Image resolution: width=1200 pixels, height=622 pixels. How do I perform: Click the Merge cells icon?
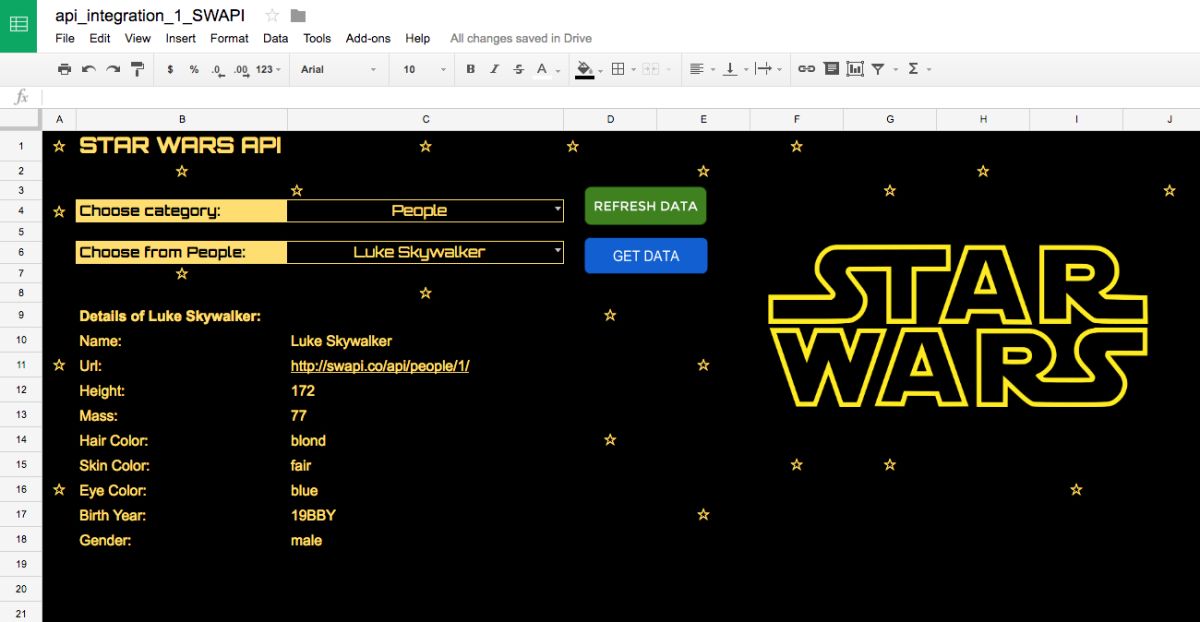pos(652,69)
